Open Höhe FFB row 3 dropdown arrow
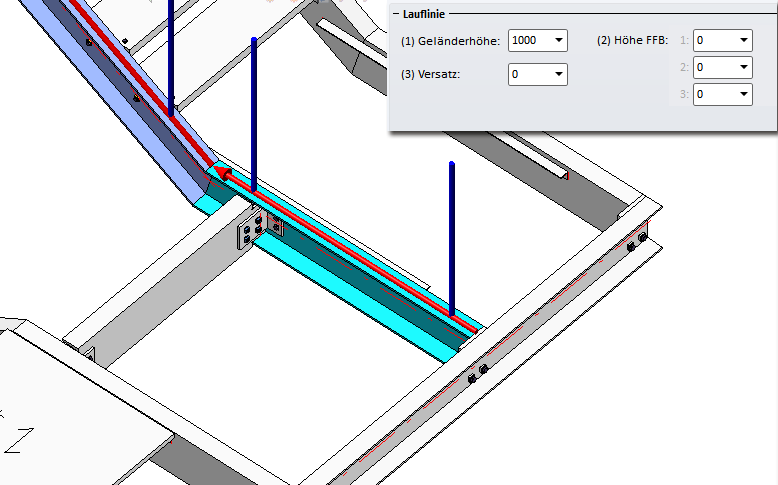This screenshot has width=778, height=485. (x=744, y=94)
